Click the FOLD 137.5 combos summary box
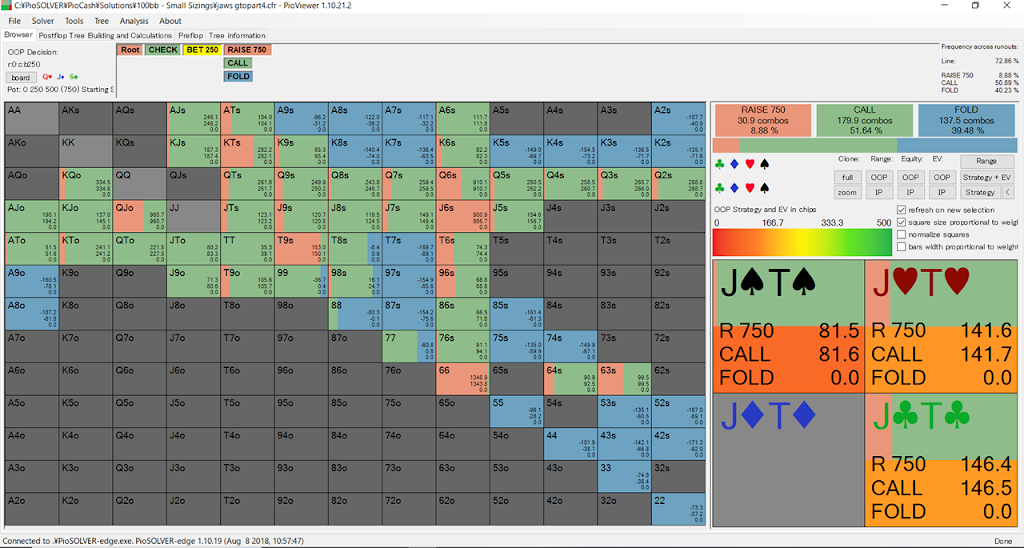 click(x=965, y=120)
